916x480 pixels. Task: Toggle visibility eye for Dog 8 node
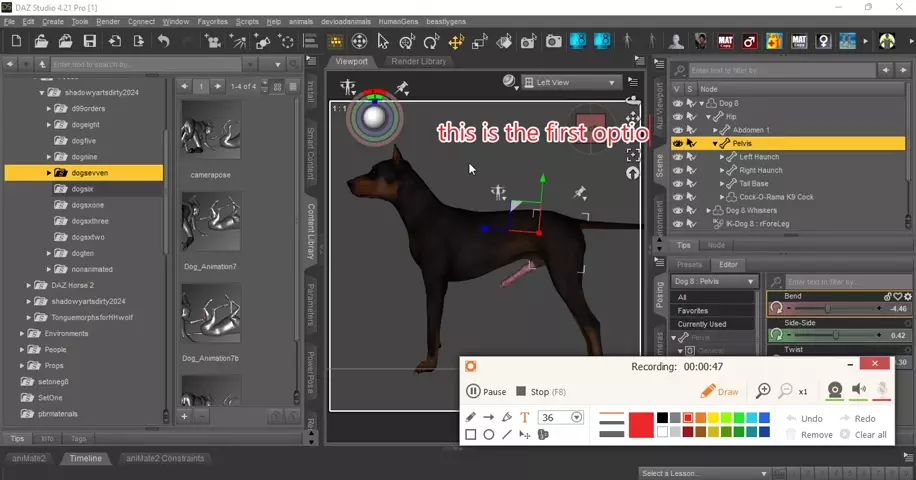pyautogui.click(x=677, y=103)
